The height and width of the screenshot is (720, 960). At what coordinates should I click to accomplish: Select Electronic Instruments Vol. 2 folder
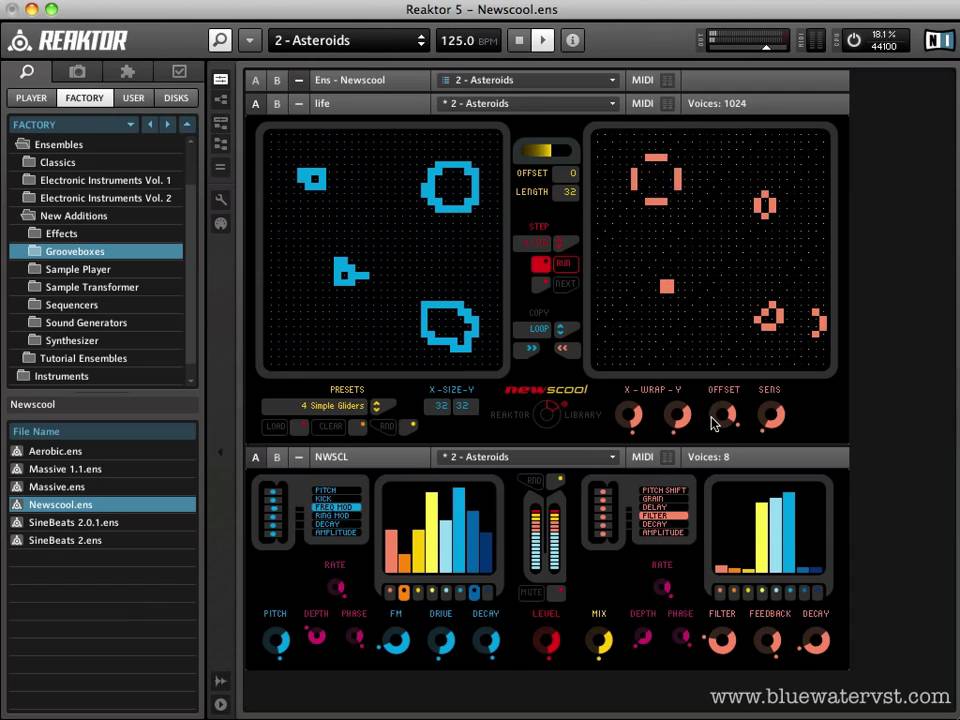pyautogui.click(x=105, y=198)
